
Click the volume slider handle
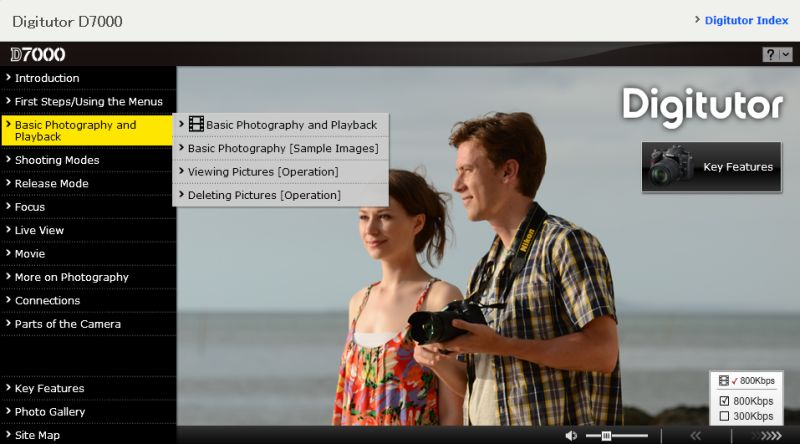click(606, 435)
